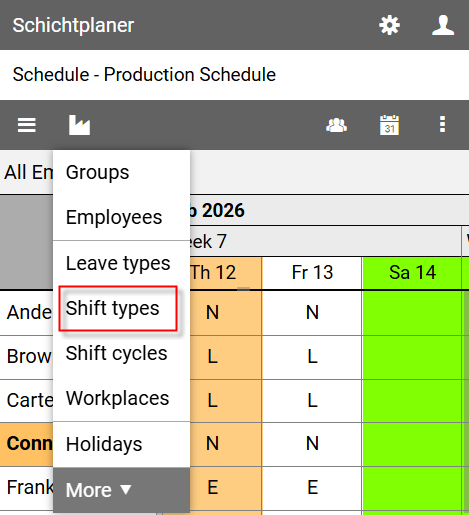Toggle the hamburger menu icon
The image size is (469, 515).
coord(27,125)
